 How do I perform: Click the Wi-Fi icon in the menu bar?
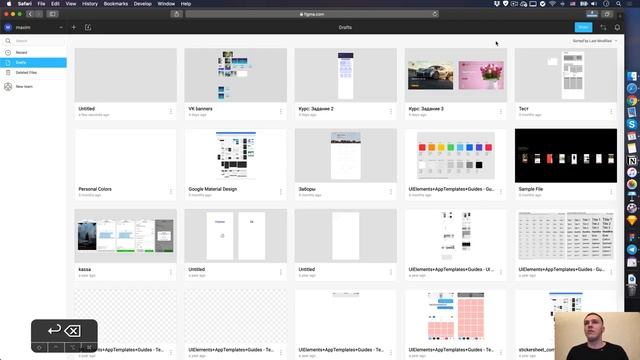(x=552, y=4)
